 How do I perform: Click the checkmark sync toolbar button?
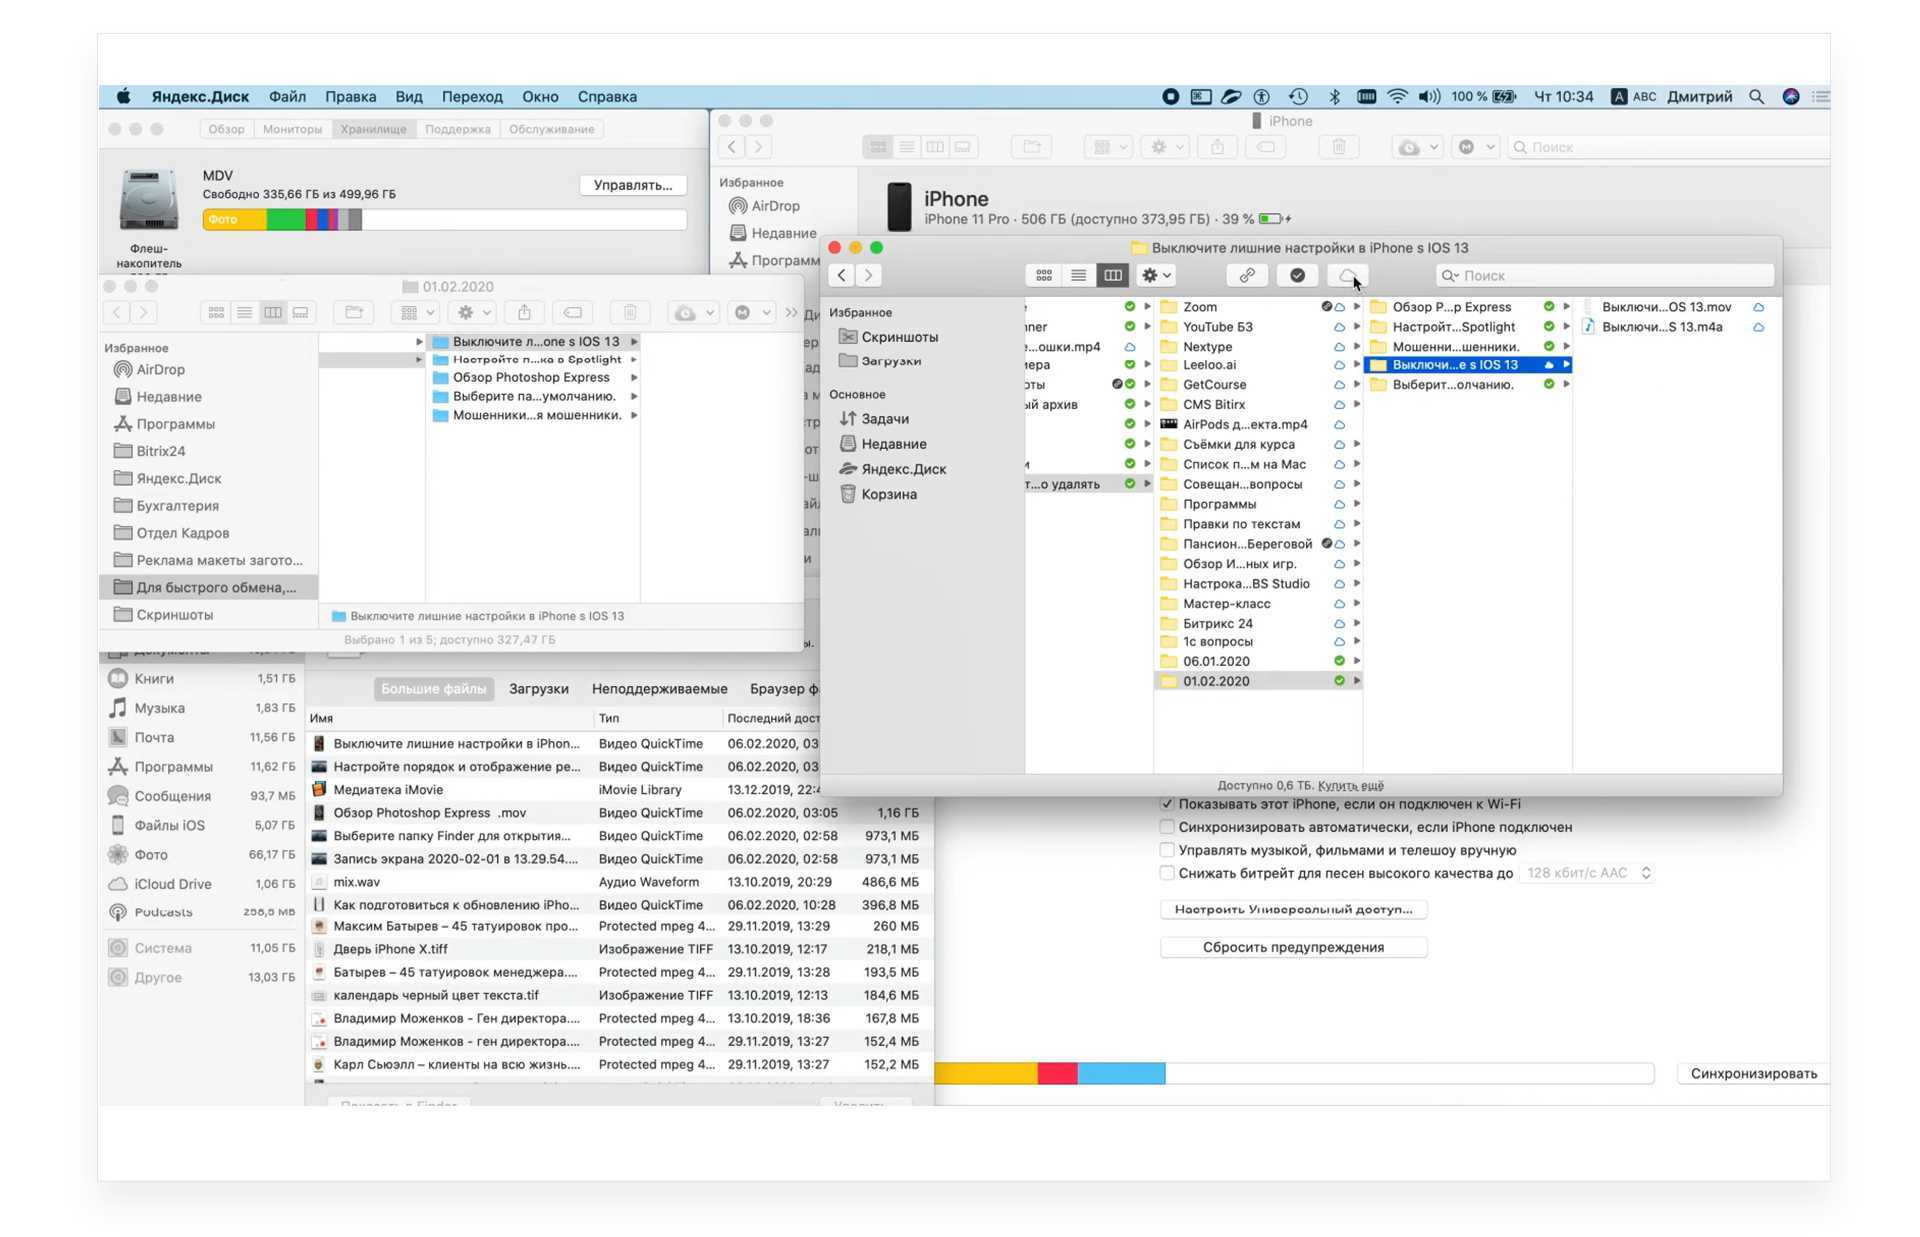coord(1297,275)
